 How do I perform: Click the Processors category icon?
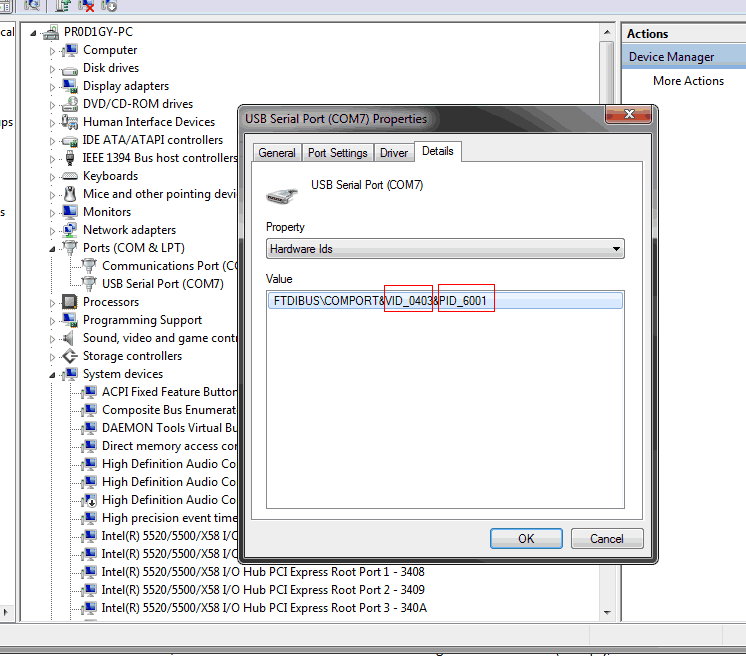69,302
